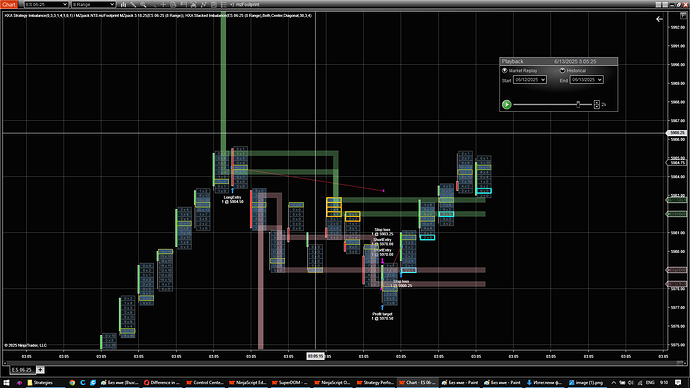Switch to the ES 06-25 chart tab
Image resolution: width=690 pixels, height=388 pixels.
pos(22,370)
